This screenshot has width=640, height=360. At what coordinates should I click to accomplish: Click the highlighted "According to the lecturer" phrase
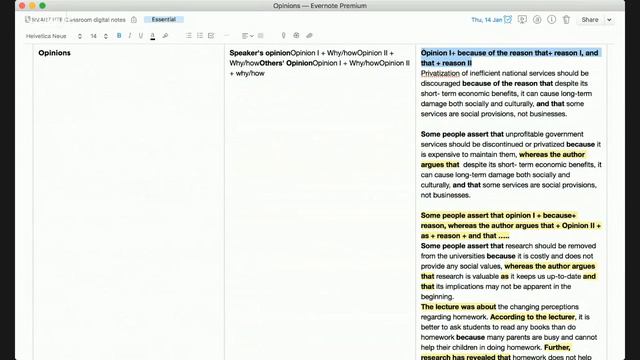point(532,317)
